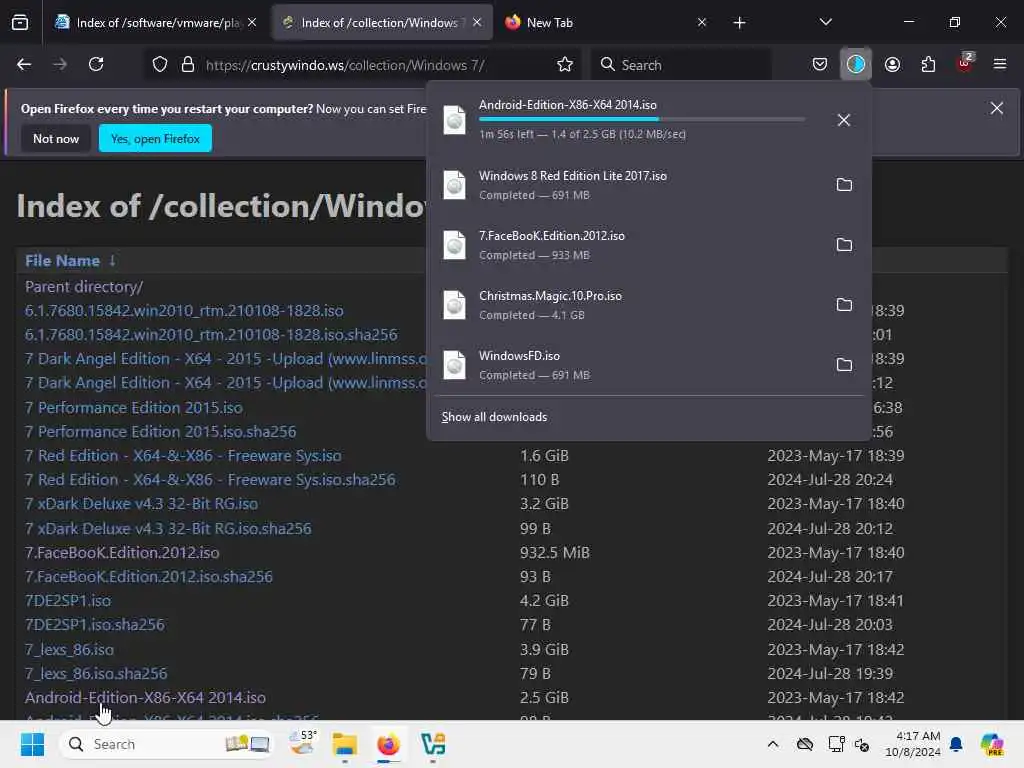Open Extensions puzzle icon

coord(928,64)
